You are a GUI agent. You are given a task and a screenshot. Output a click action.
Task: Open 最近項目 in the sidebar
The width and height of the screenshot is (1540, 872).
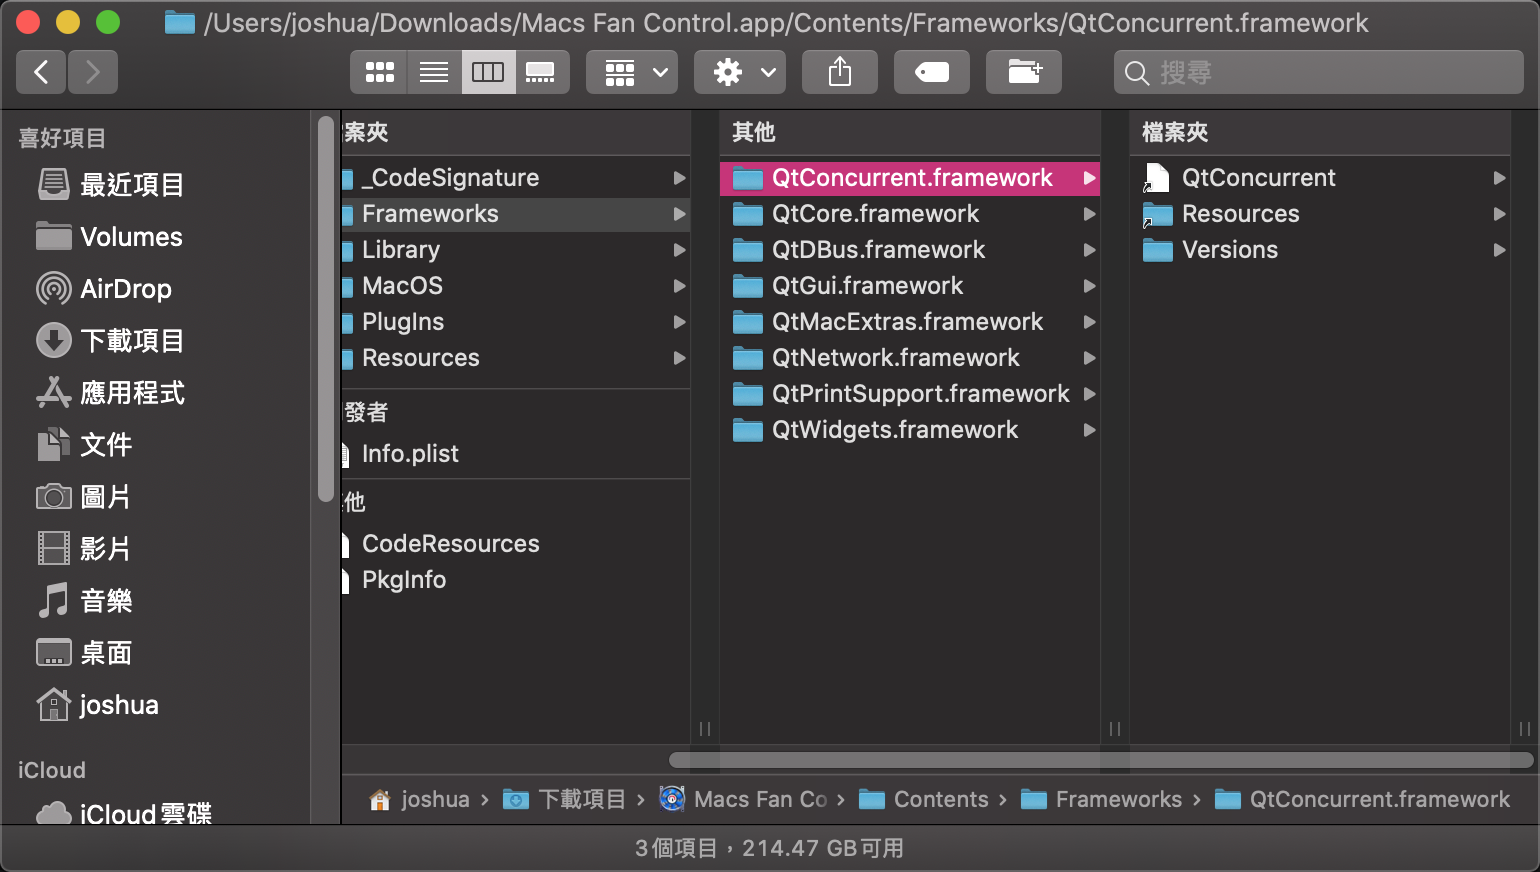[x=111, y=185]
